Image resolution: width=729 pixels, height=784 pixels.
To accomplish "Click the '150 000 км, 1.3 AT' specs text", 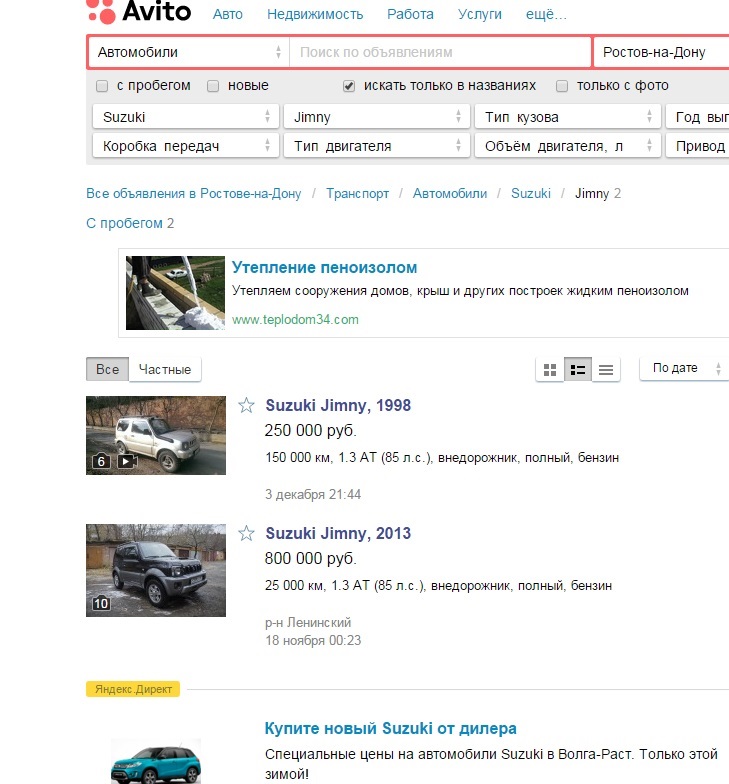I will pos(442,458).
